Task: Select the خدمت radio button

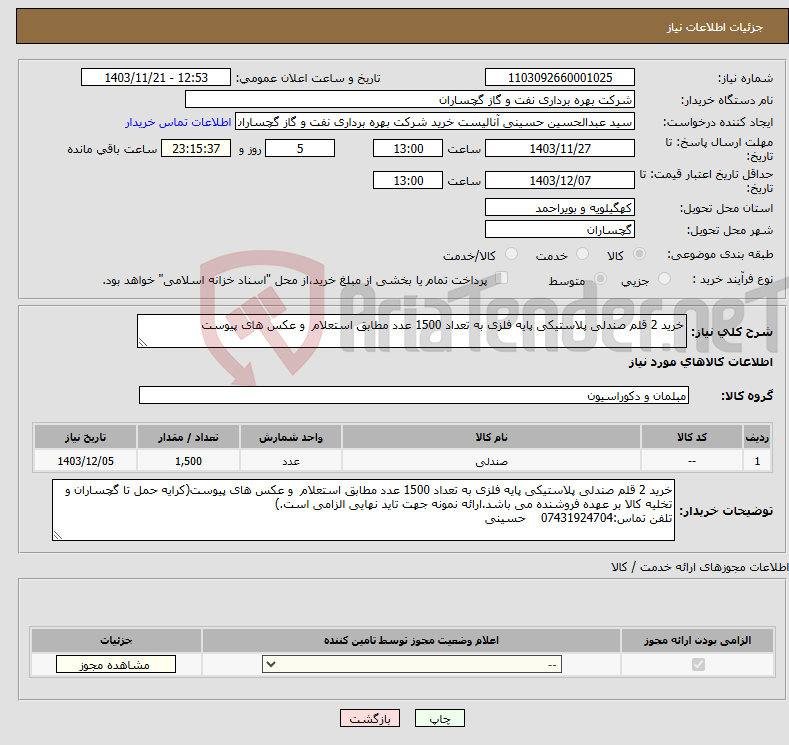Action: click(x=582, y=254)
